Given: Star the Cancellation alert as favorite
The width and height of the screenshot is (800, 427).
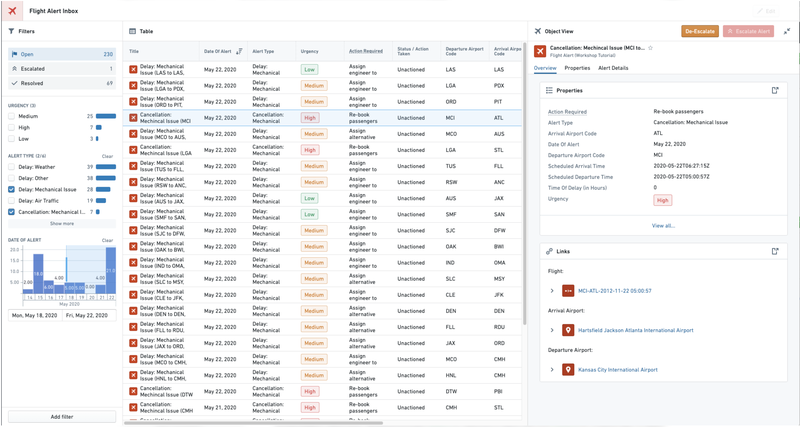Looking at the screenshot, I should (x=651, y=47).
